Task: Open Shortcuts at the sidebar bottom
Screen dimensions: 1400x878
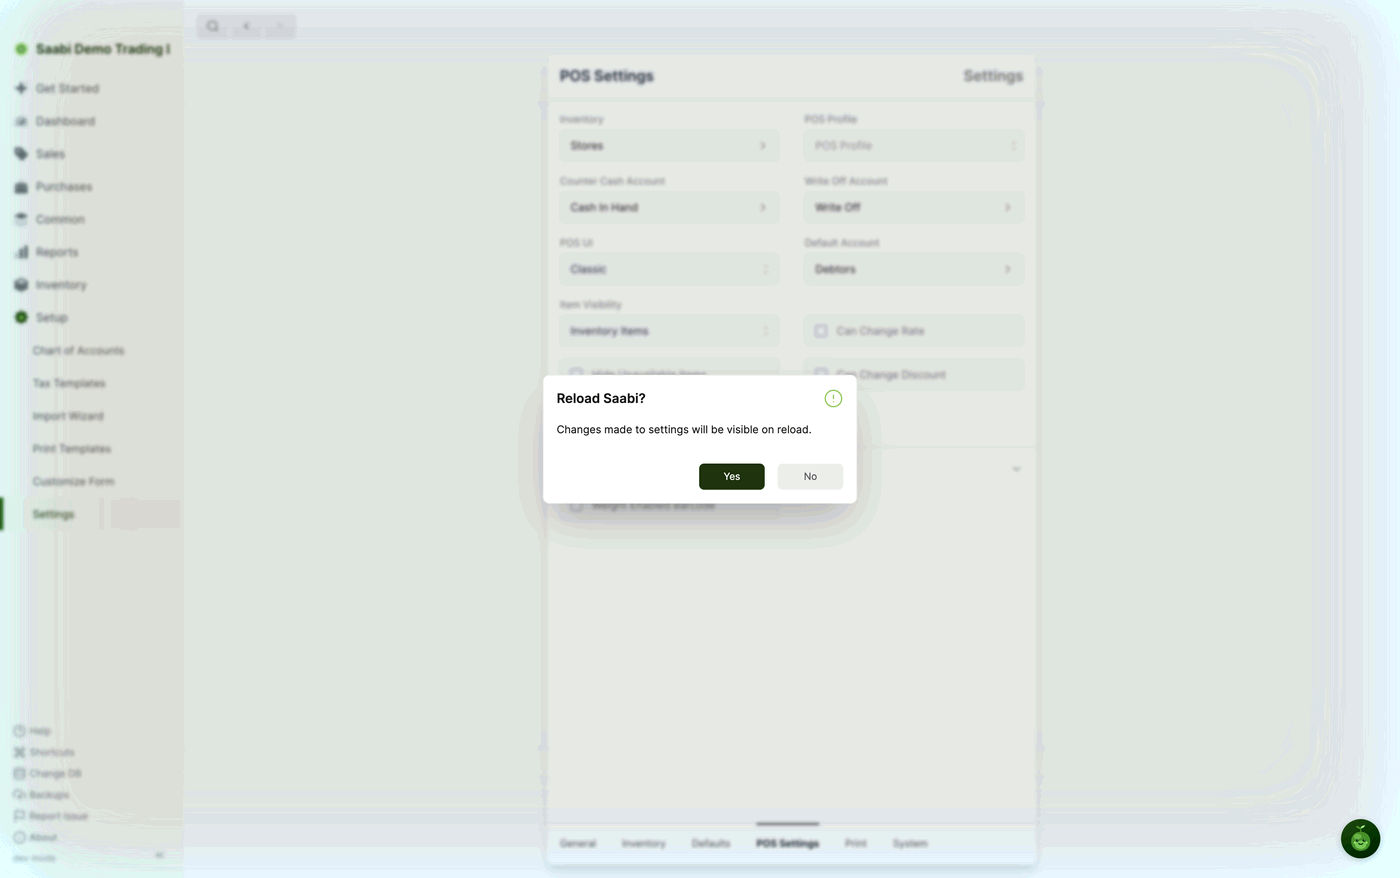Action: [x=44, y=752]
